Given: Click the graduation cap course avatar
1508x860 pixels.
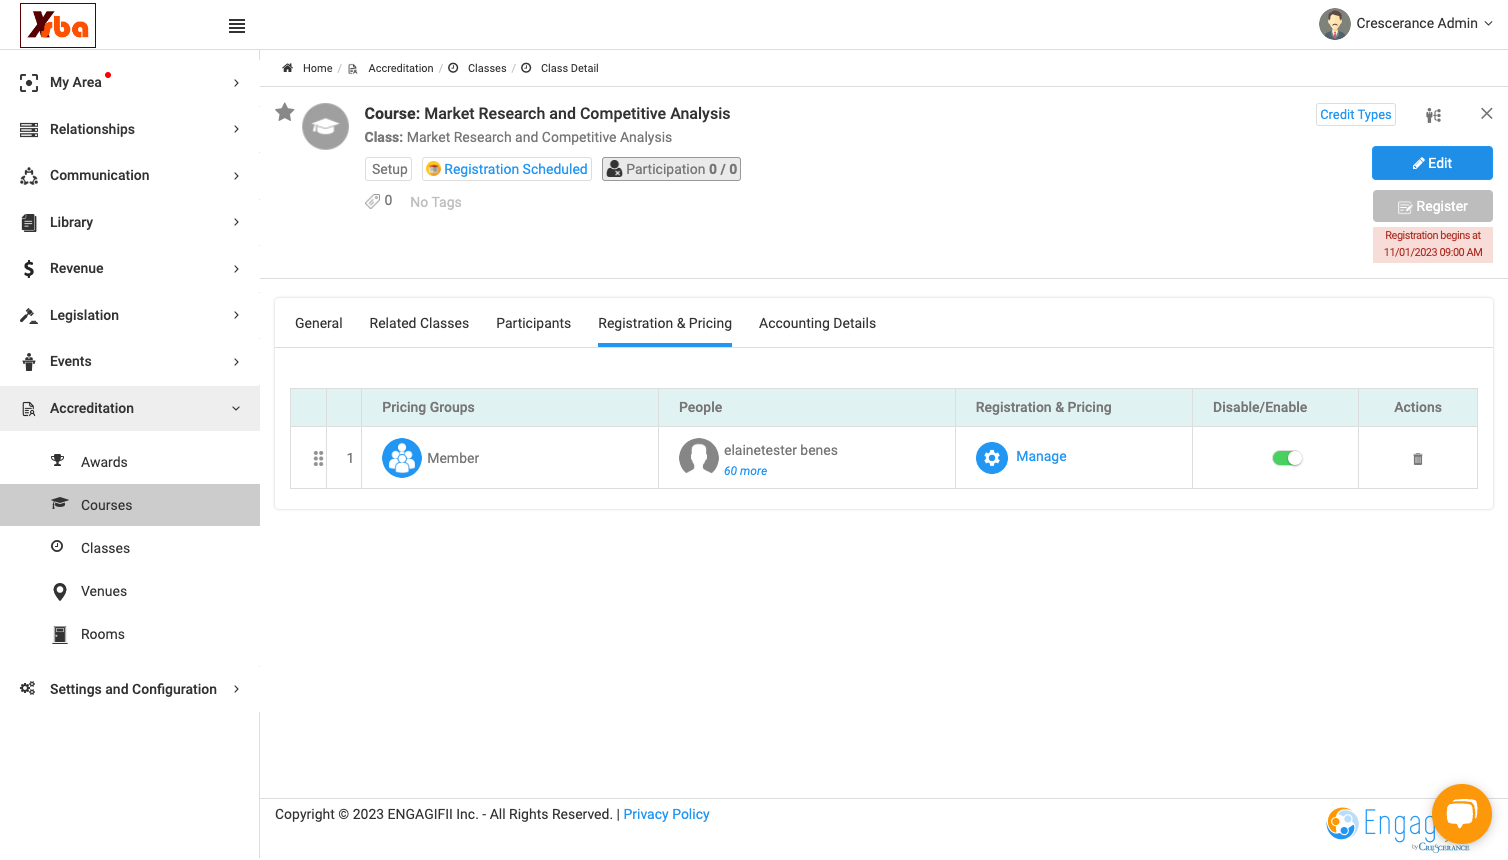Looking at the screenshot, I should (326, 127).
